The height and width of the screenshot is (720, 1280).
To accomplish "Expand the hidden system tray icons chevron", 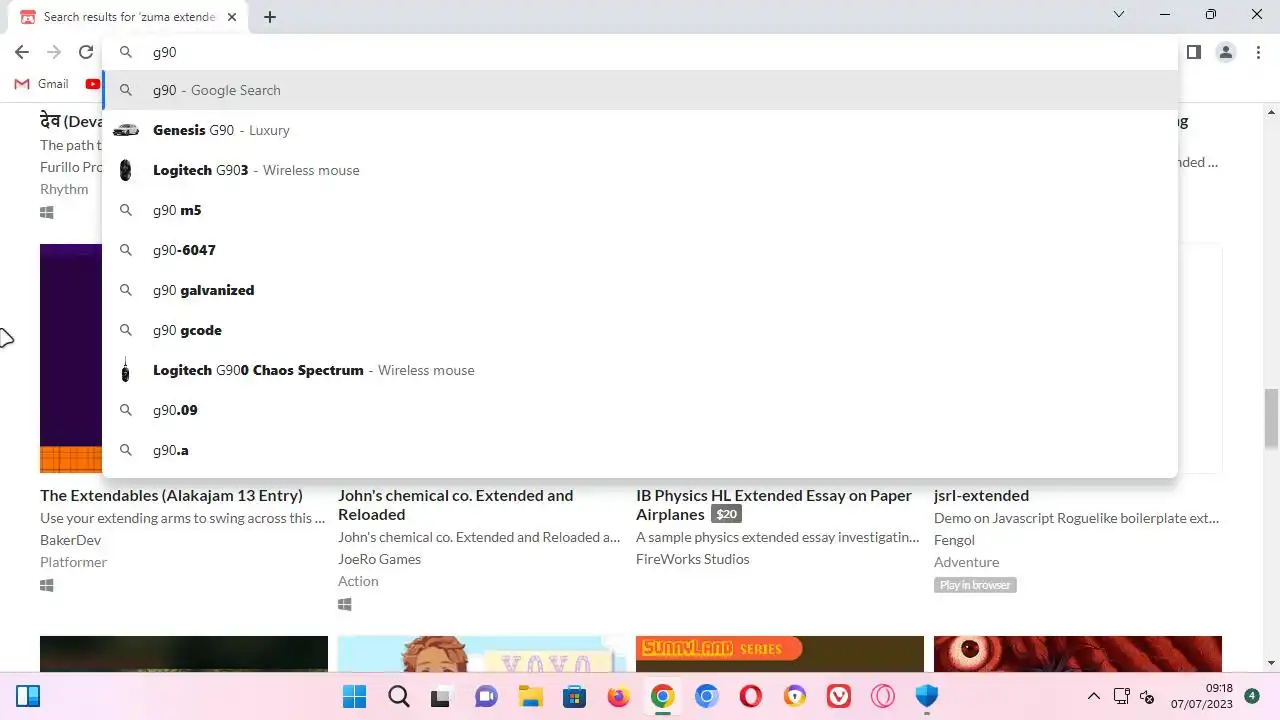I will click(x=1094, y=696).
